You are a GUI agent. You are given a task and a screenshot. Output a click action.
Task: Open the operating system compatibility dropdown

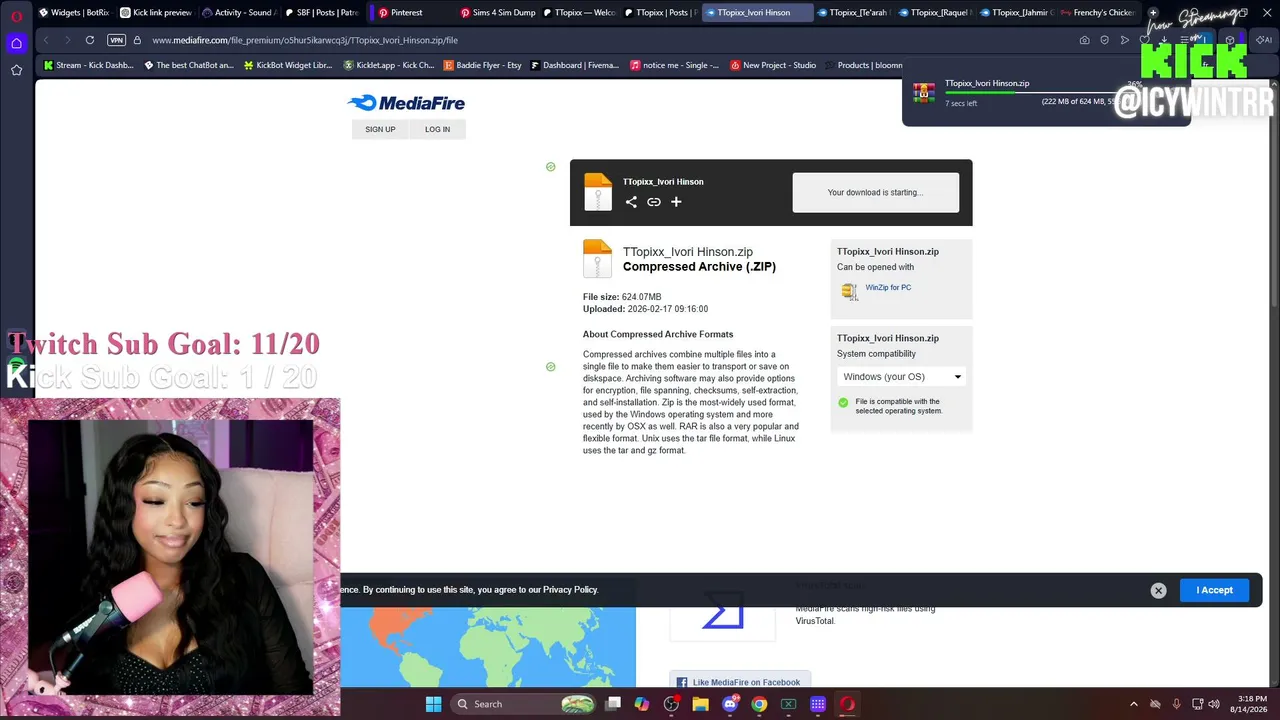pyautogui.click(x=901, y=377)
